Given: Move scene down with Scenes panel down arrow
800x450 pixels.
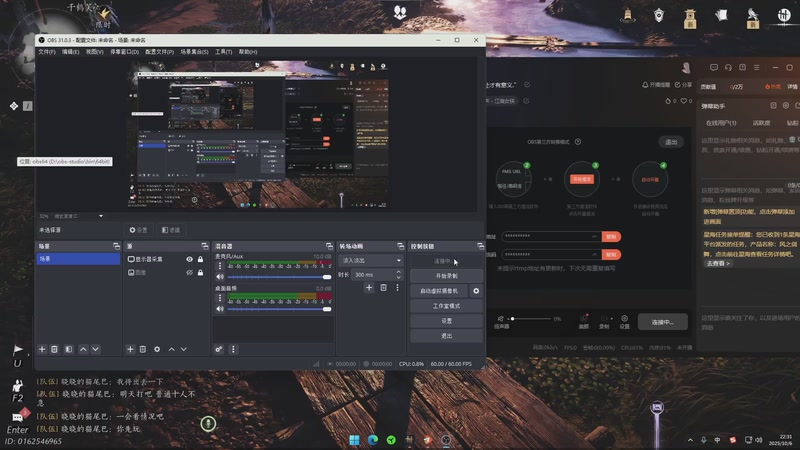Looking at the screenshot, I should 95,349.
